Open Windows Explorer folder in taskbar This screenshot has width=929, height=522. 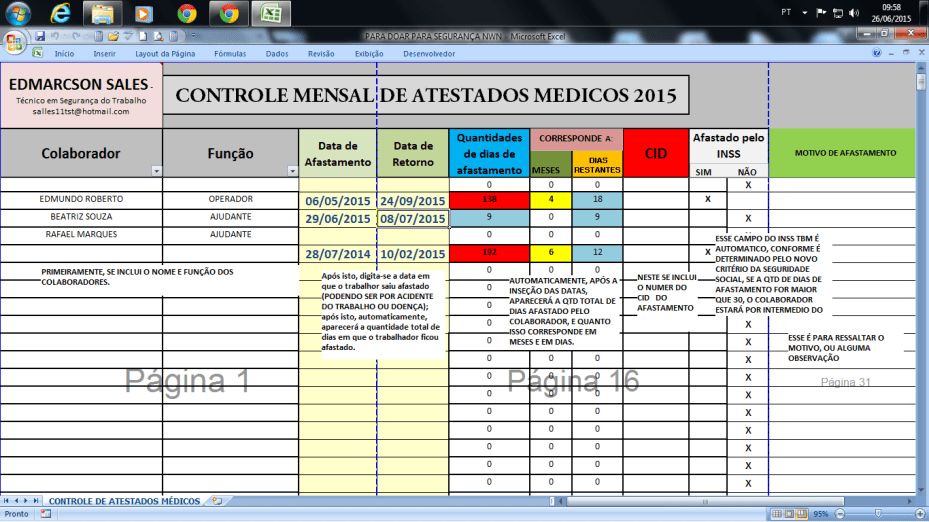102,13
